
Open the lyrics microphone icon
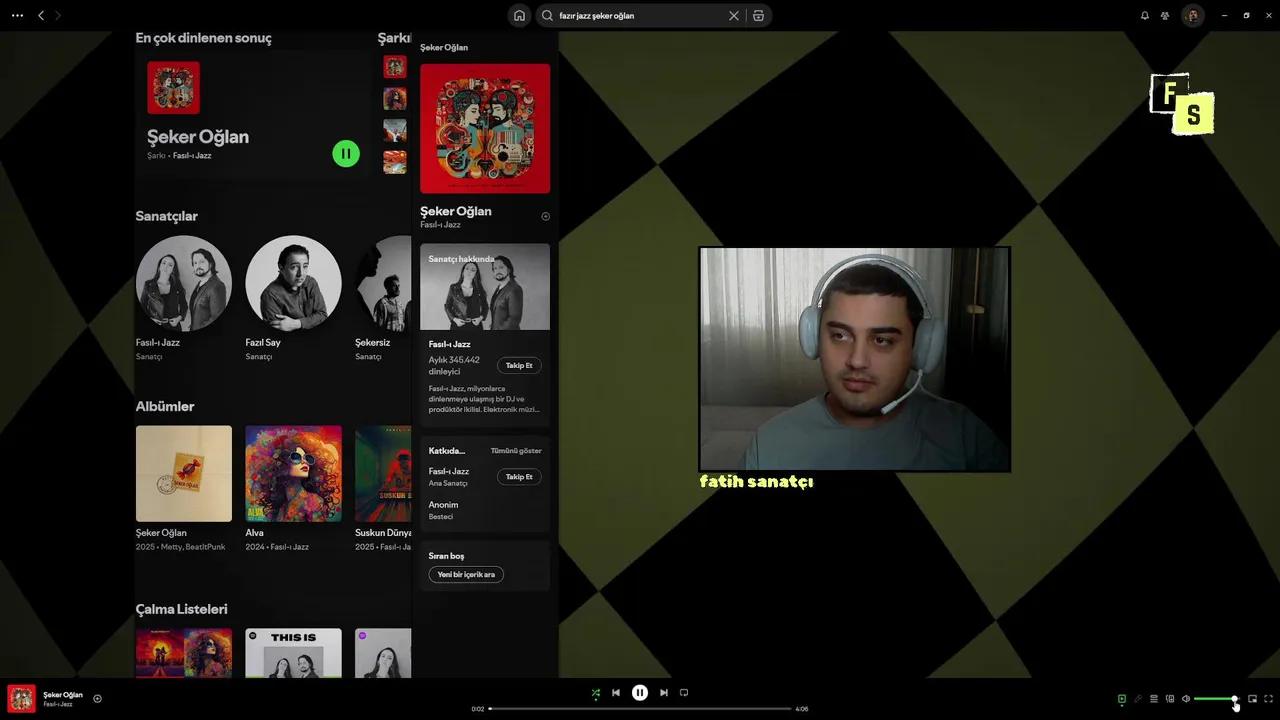click(1138, 699)
